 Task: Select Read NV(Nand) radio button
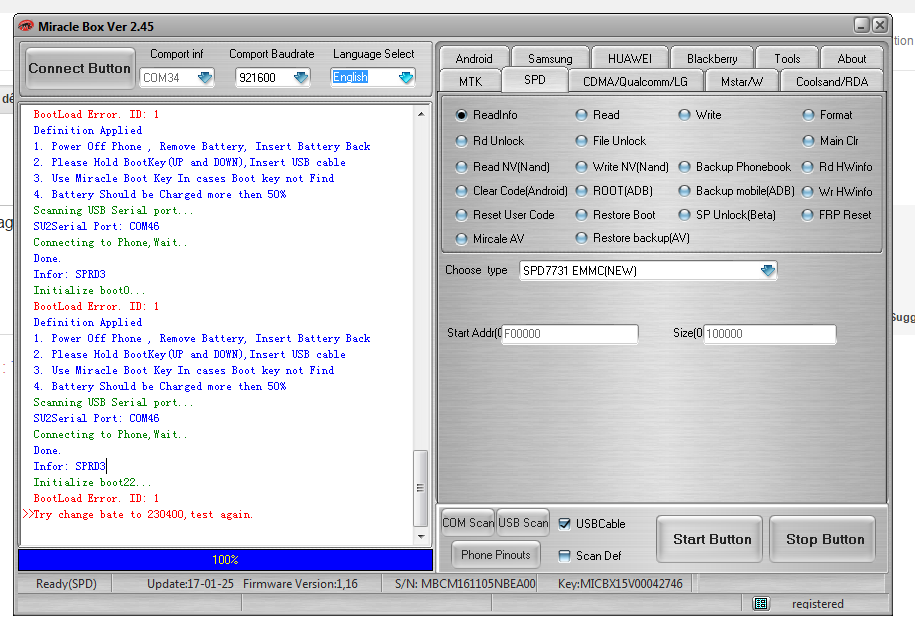click(461, 167)
